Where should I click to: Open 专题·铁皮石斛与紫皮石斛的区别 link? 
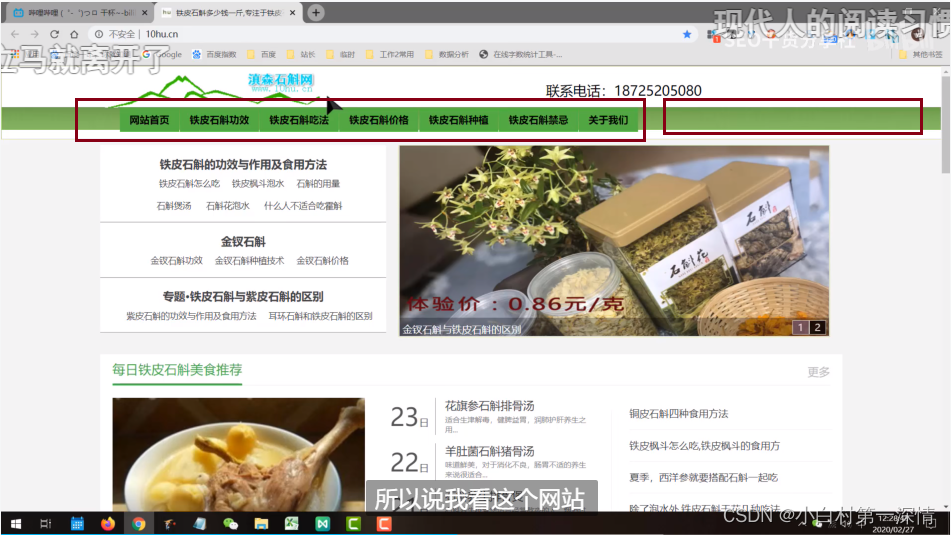point(243,297)
